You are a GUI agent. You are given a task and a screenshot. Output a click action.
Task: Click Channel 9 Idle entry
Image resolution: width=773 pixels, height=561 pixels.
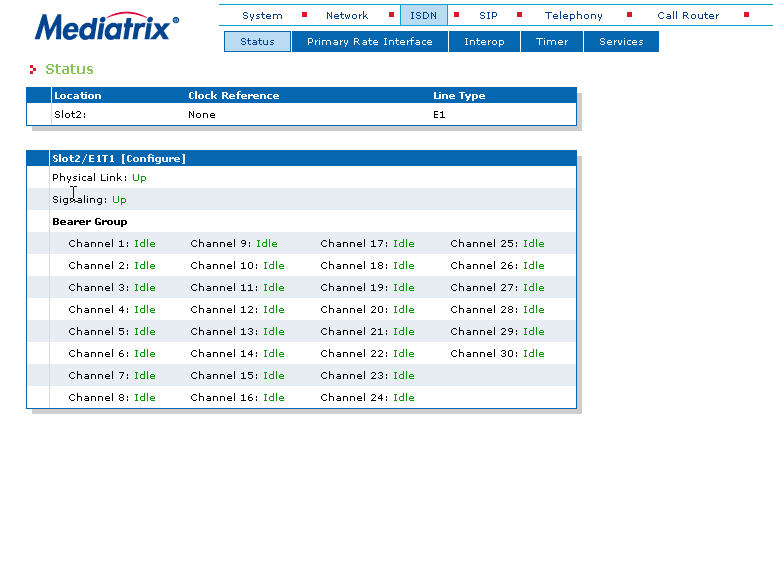(x=234, y=244)
